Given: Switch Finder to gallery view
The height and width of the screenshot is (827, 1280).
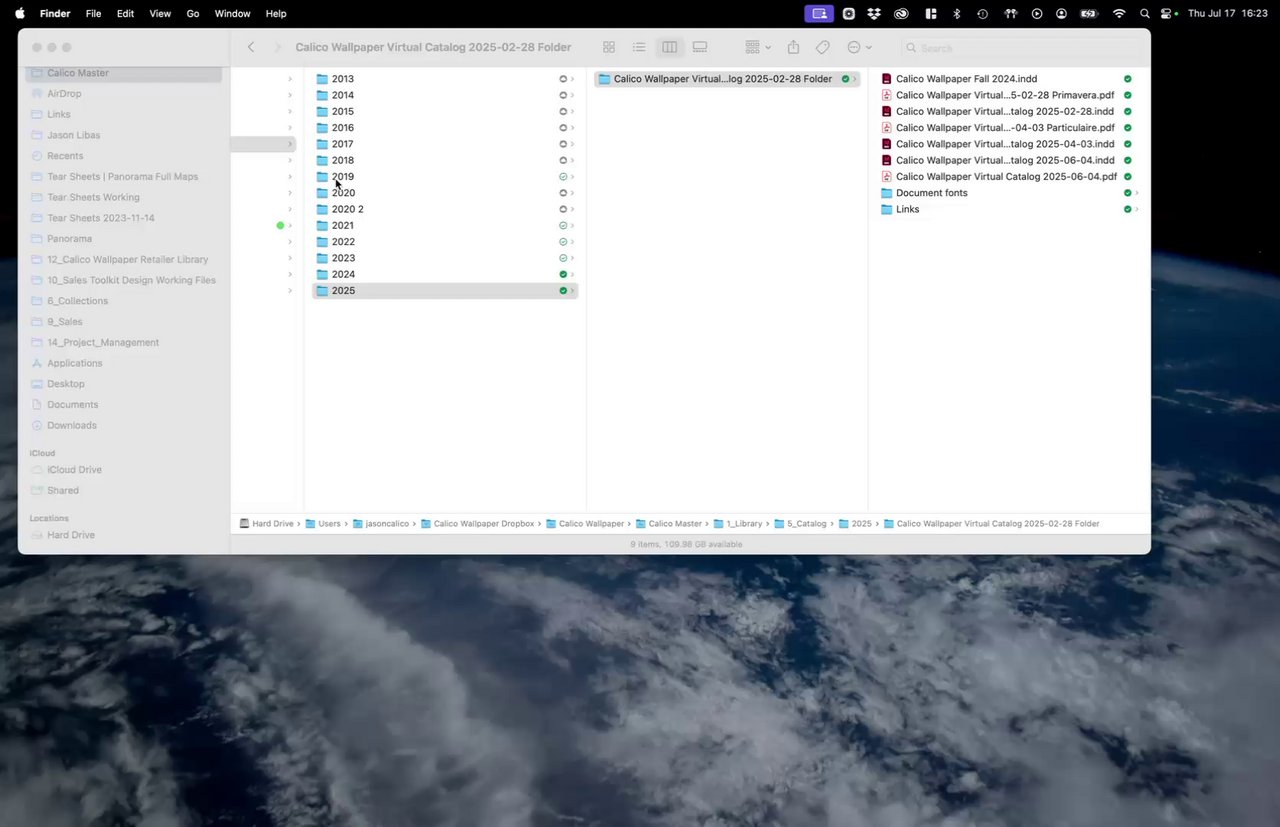Looking at the screenshot, I should point(700,47).
